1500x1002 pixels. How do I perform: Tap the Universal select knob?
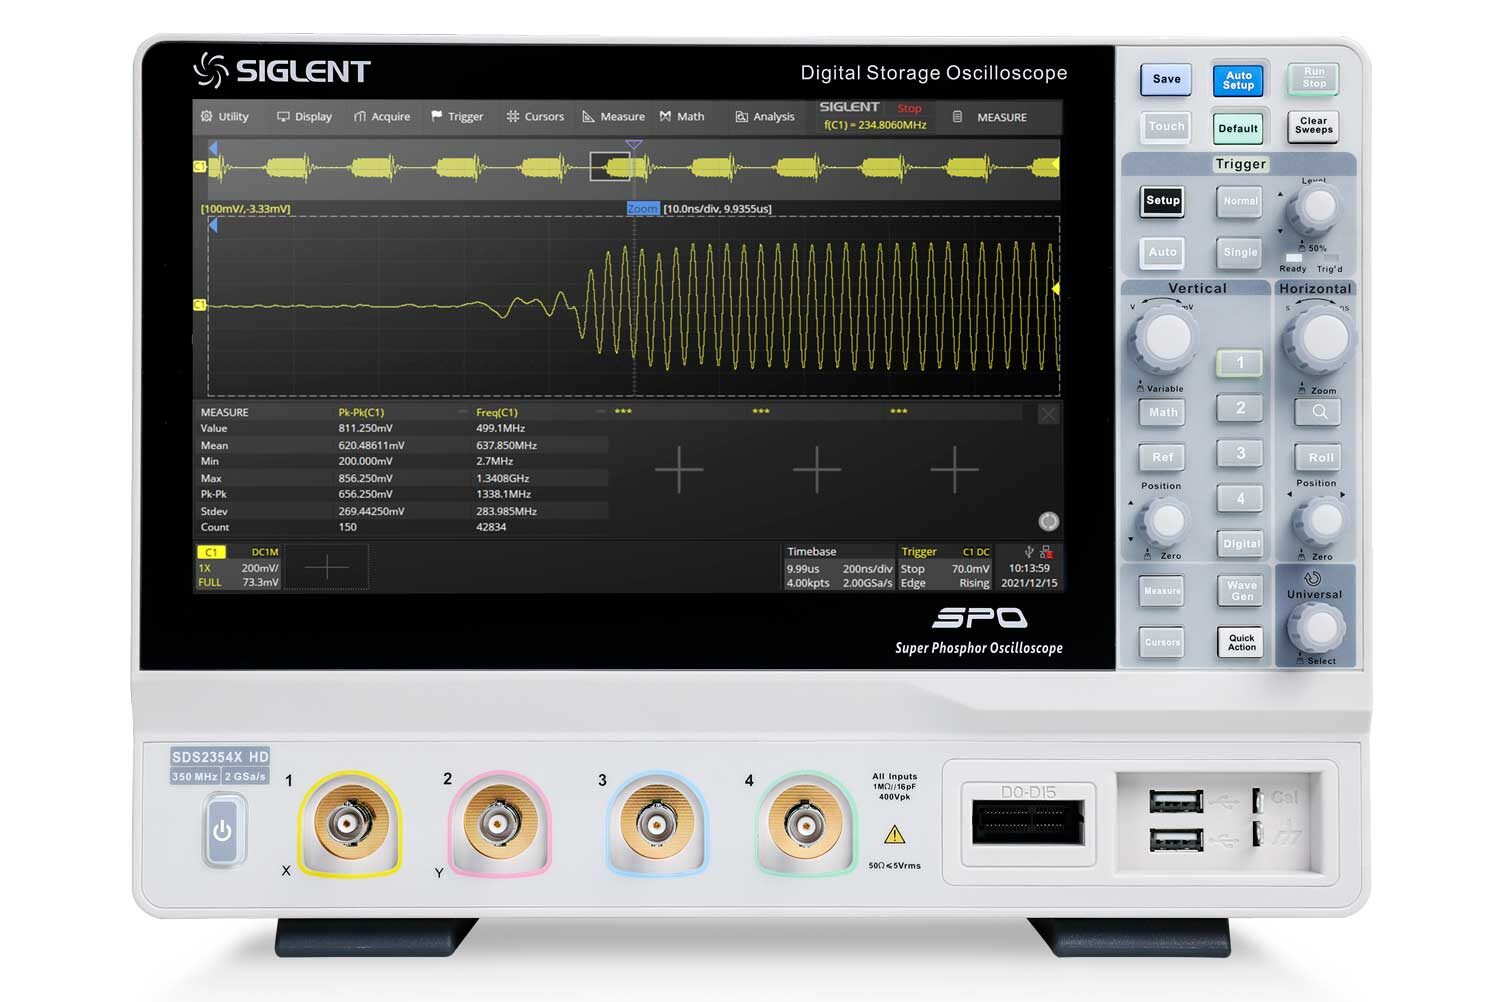(x=1318, y=629)
